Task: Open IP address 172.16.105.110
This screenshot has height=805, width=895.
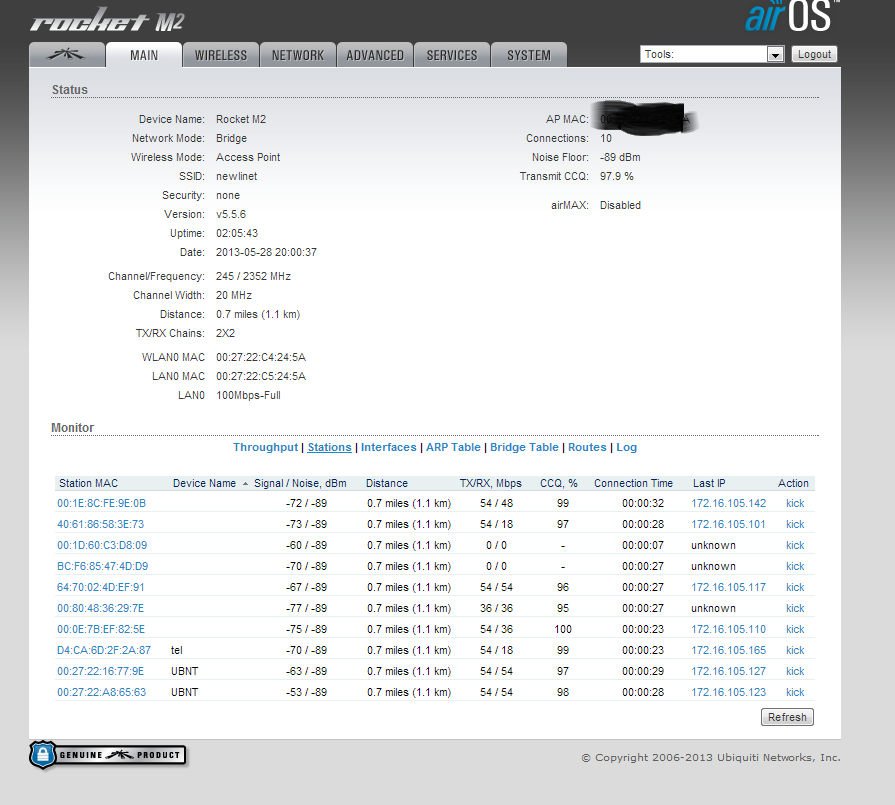Action: point(728,629)
